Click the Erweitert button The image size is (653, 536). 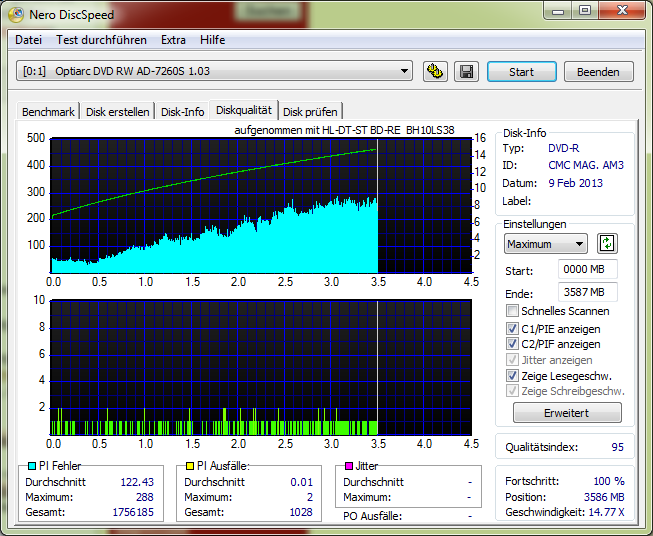(567, 413)
